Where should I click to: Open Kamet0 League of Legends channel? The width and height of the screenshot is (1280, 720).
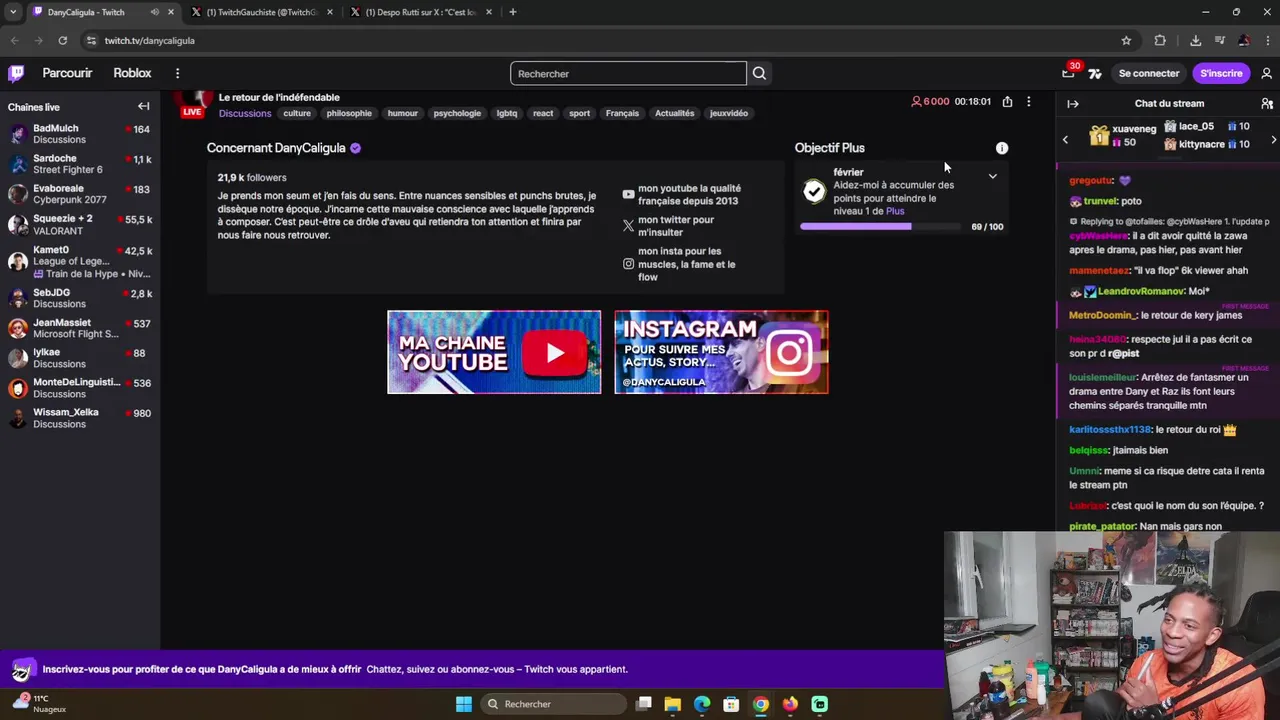point(80,261)
